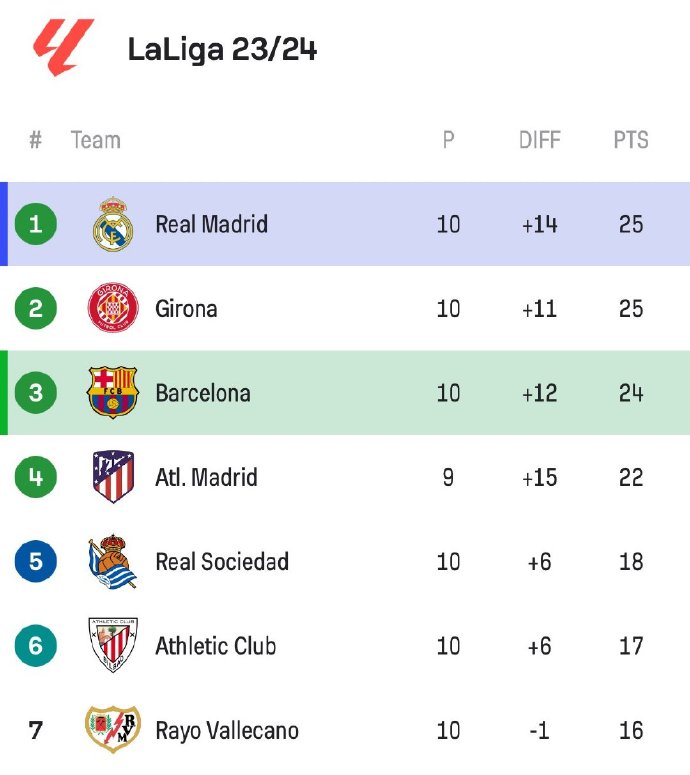Tap the Athletic Club badge
This screenshot has height=775, width=690.
[112, 645]
